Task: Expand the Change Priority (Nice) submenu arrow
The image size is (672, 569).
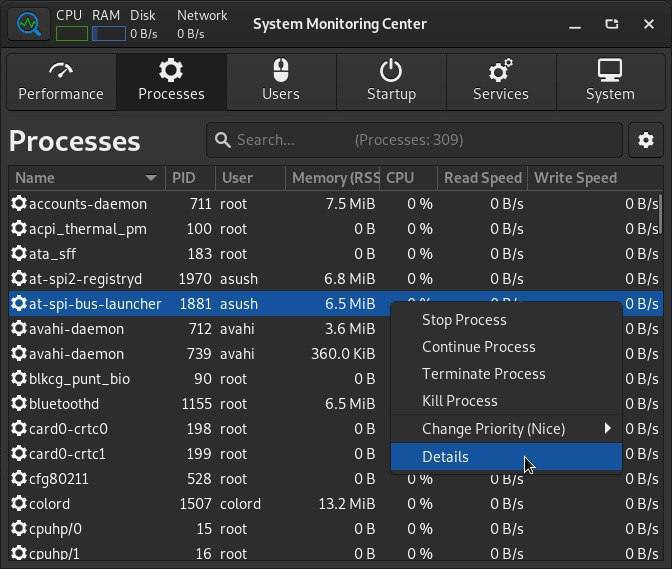Action: (x=607, y=428)
